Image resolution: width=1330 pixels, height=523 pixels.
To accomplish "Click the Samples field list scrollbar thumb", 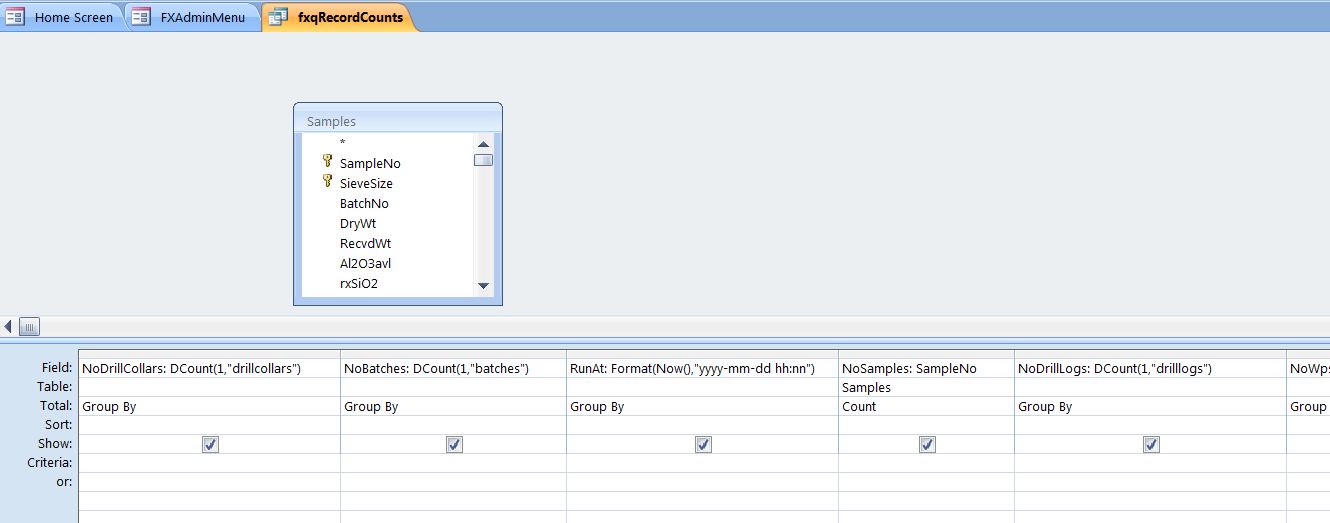I will (x=484, y=160).
